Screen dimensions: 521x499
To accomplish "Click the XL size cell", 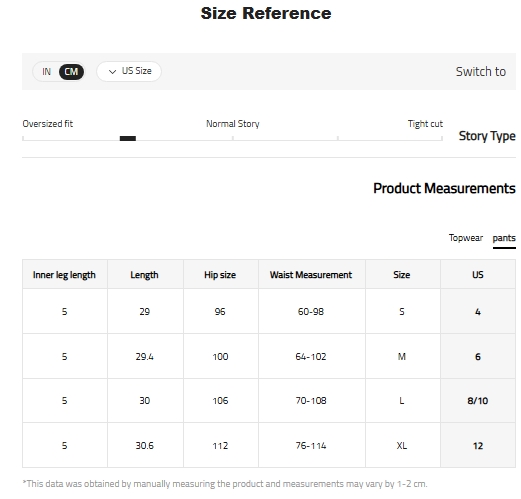I will (x=402, y=445).
